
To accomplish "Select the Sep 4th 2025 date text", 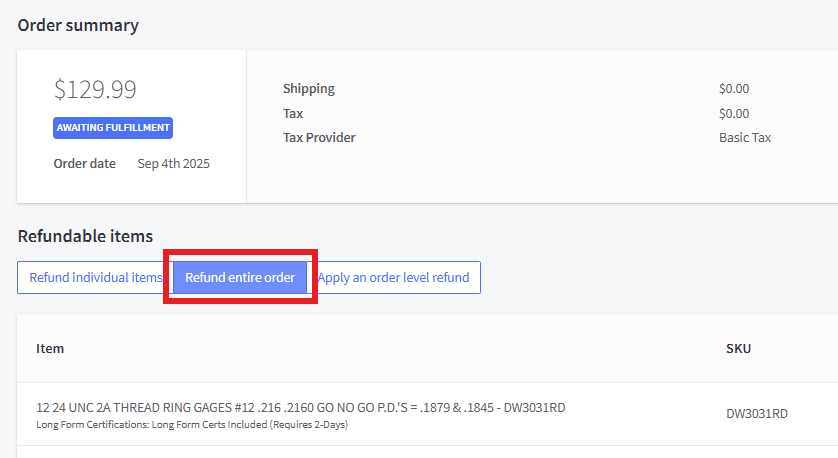I will click(x=173, y=163).
